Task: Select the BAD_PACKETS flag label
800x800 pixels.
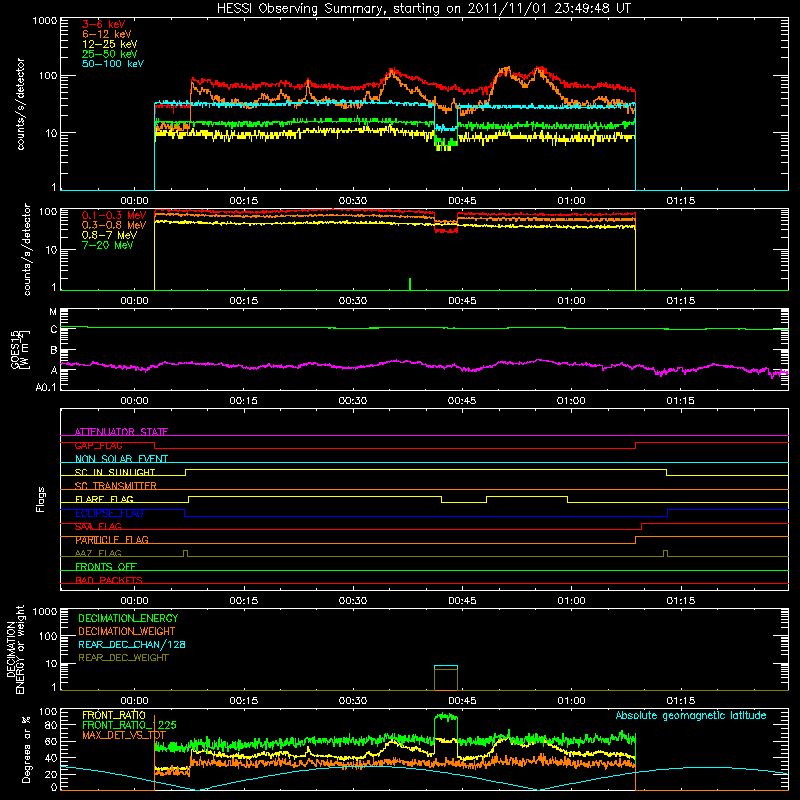Action: click(x=109, y=580)
